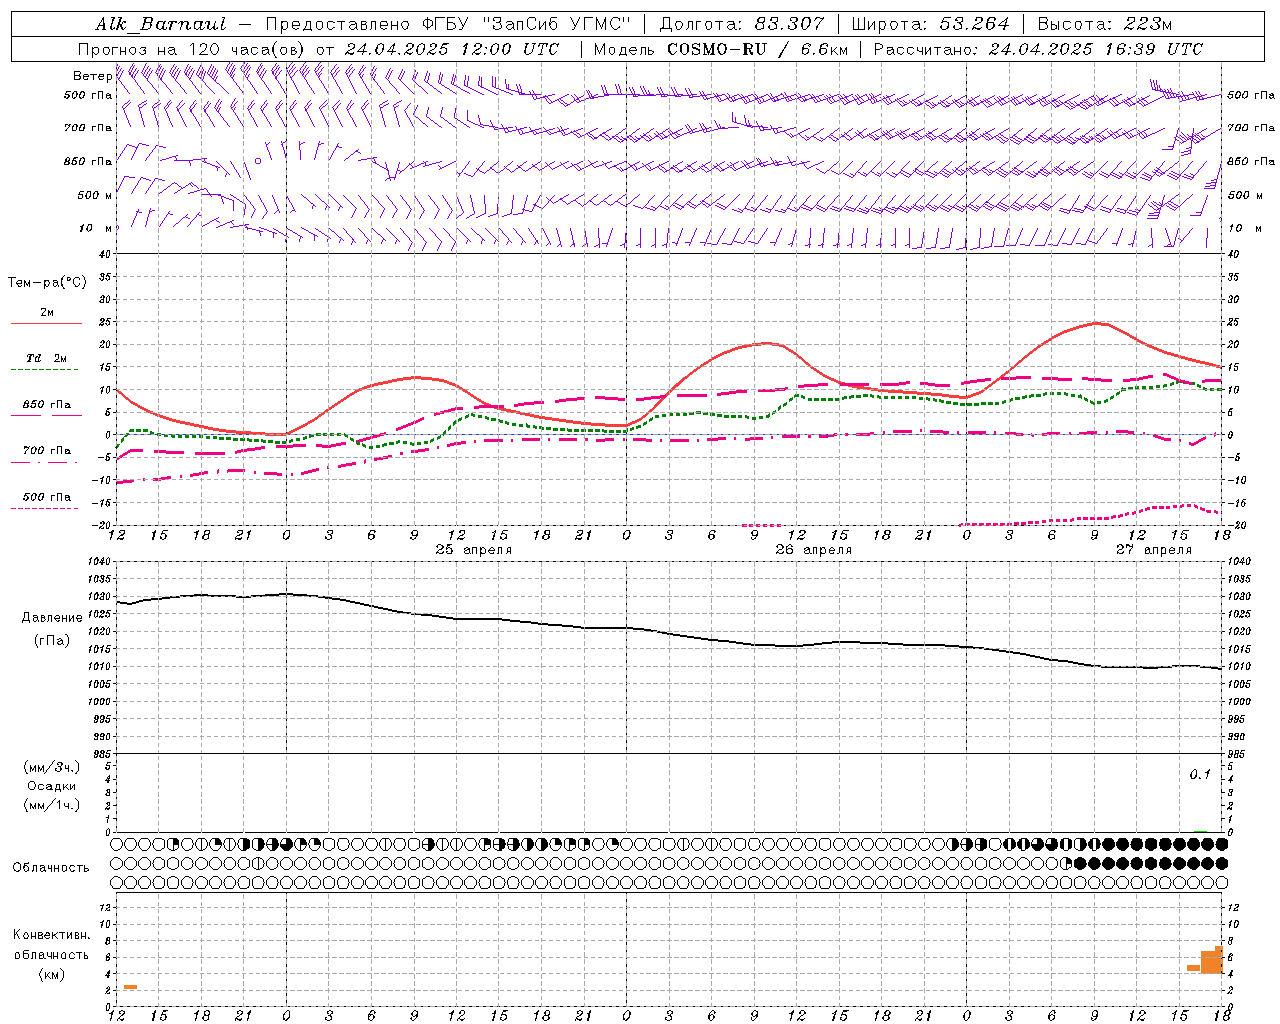Click the elevation text Высота: 223м
Screen dimensions: 1280x1024
(x=1104, y=24)
